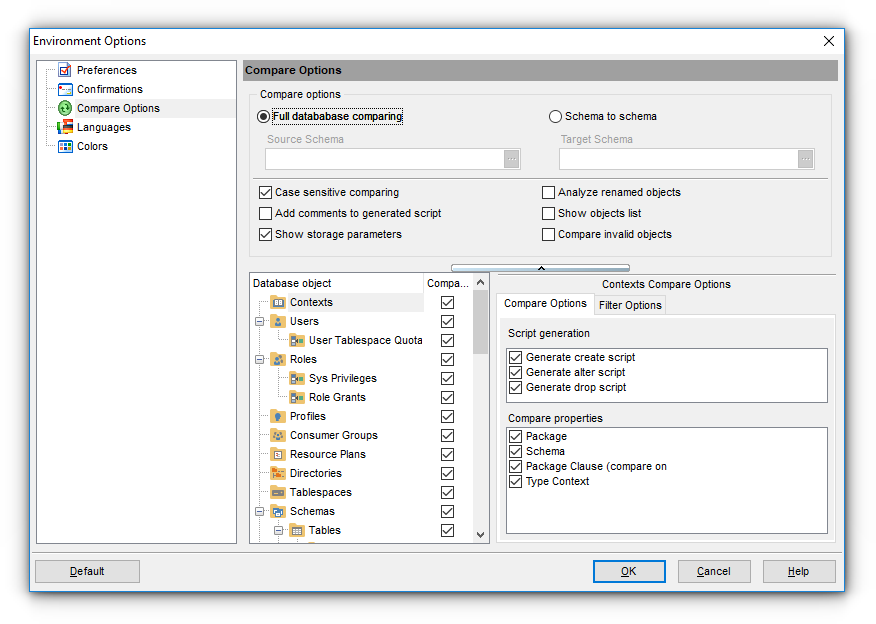Select the Roles folder icon

click(x=278, y=360)
